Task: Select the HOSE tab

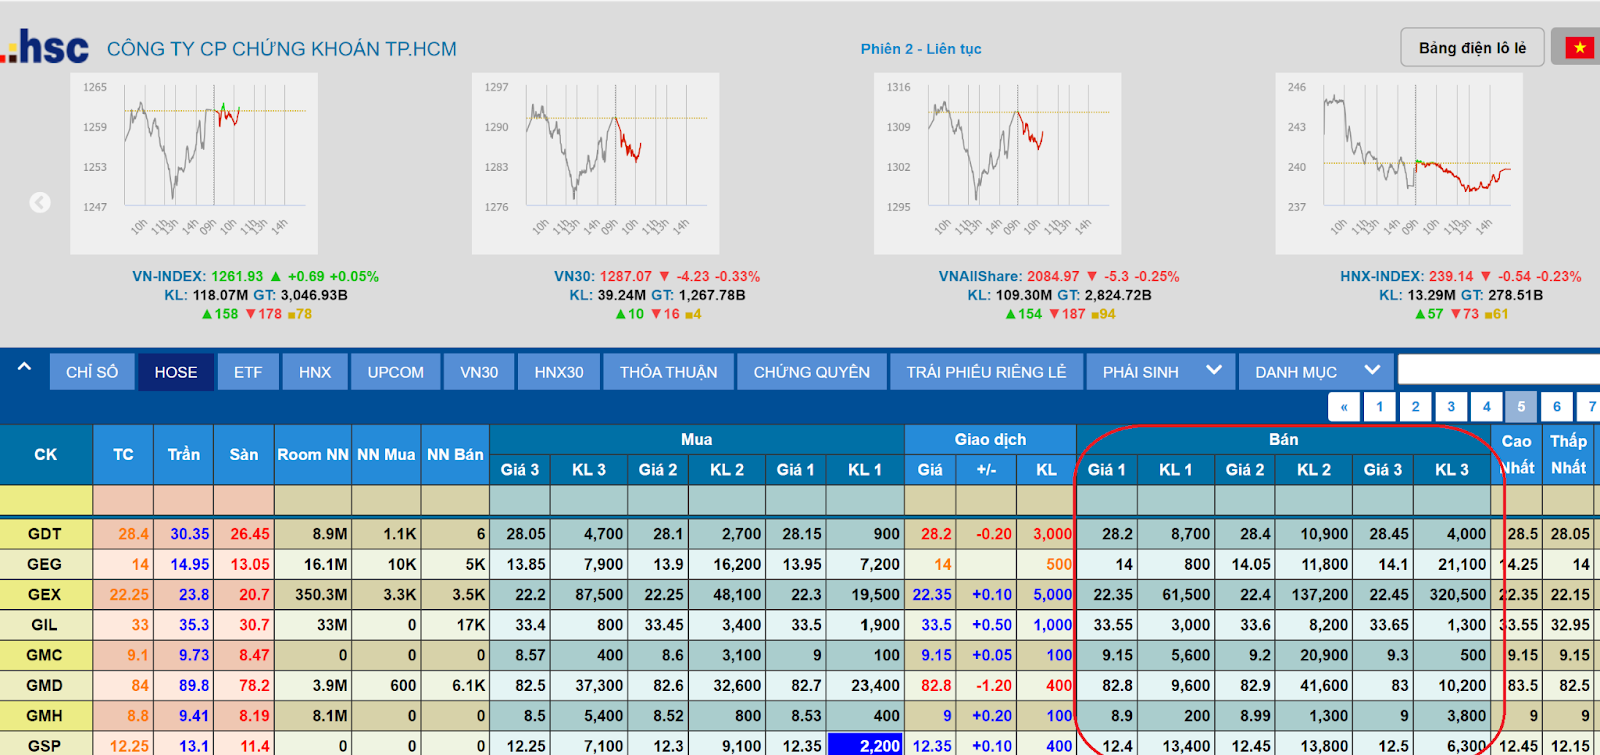Action: (176, 372)
